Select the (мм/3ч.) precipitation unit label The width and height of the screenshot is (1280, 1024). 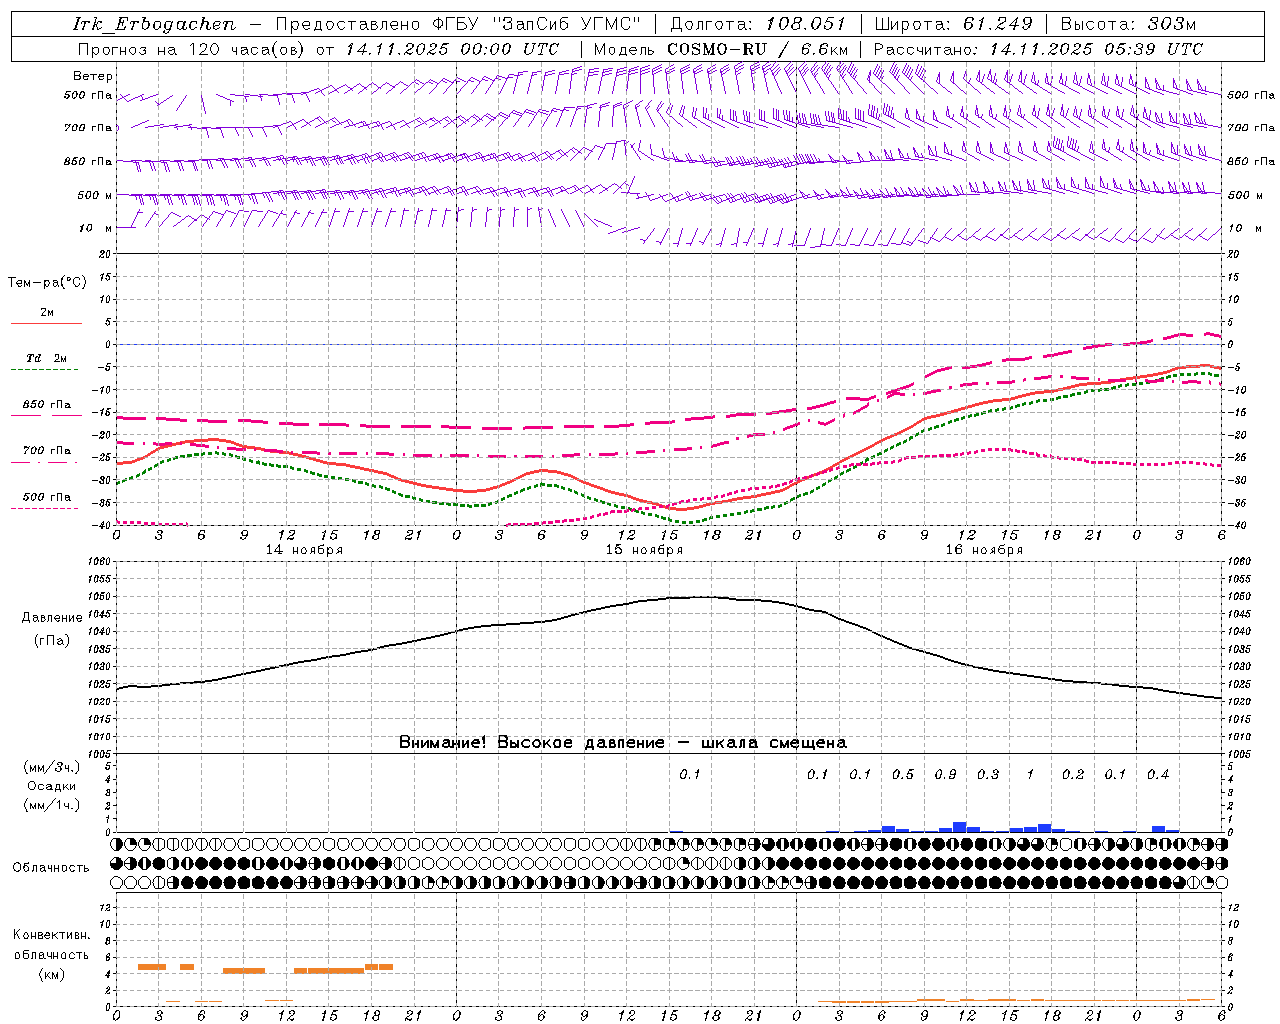click(52, 767)
